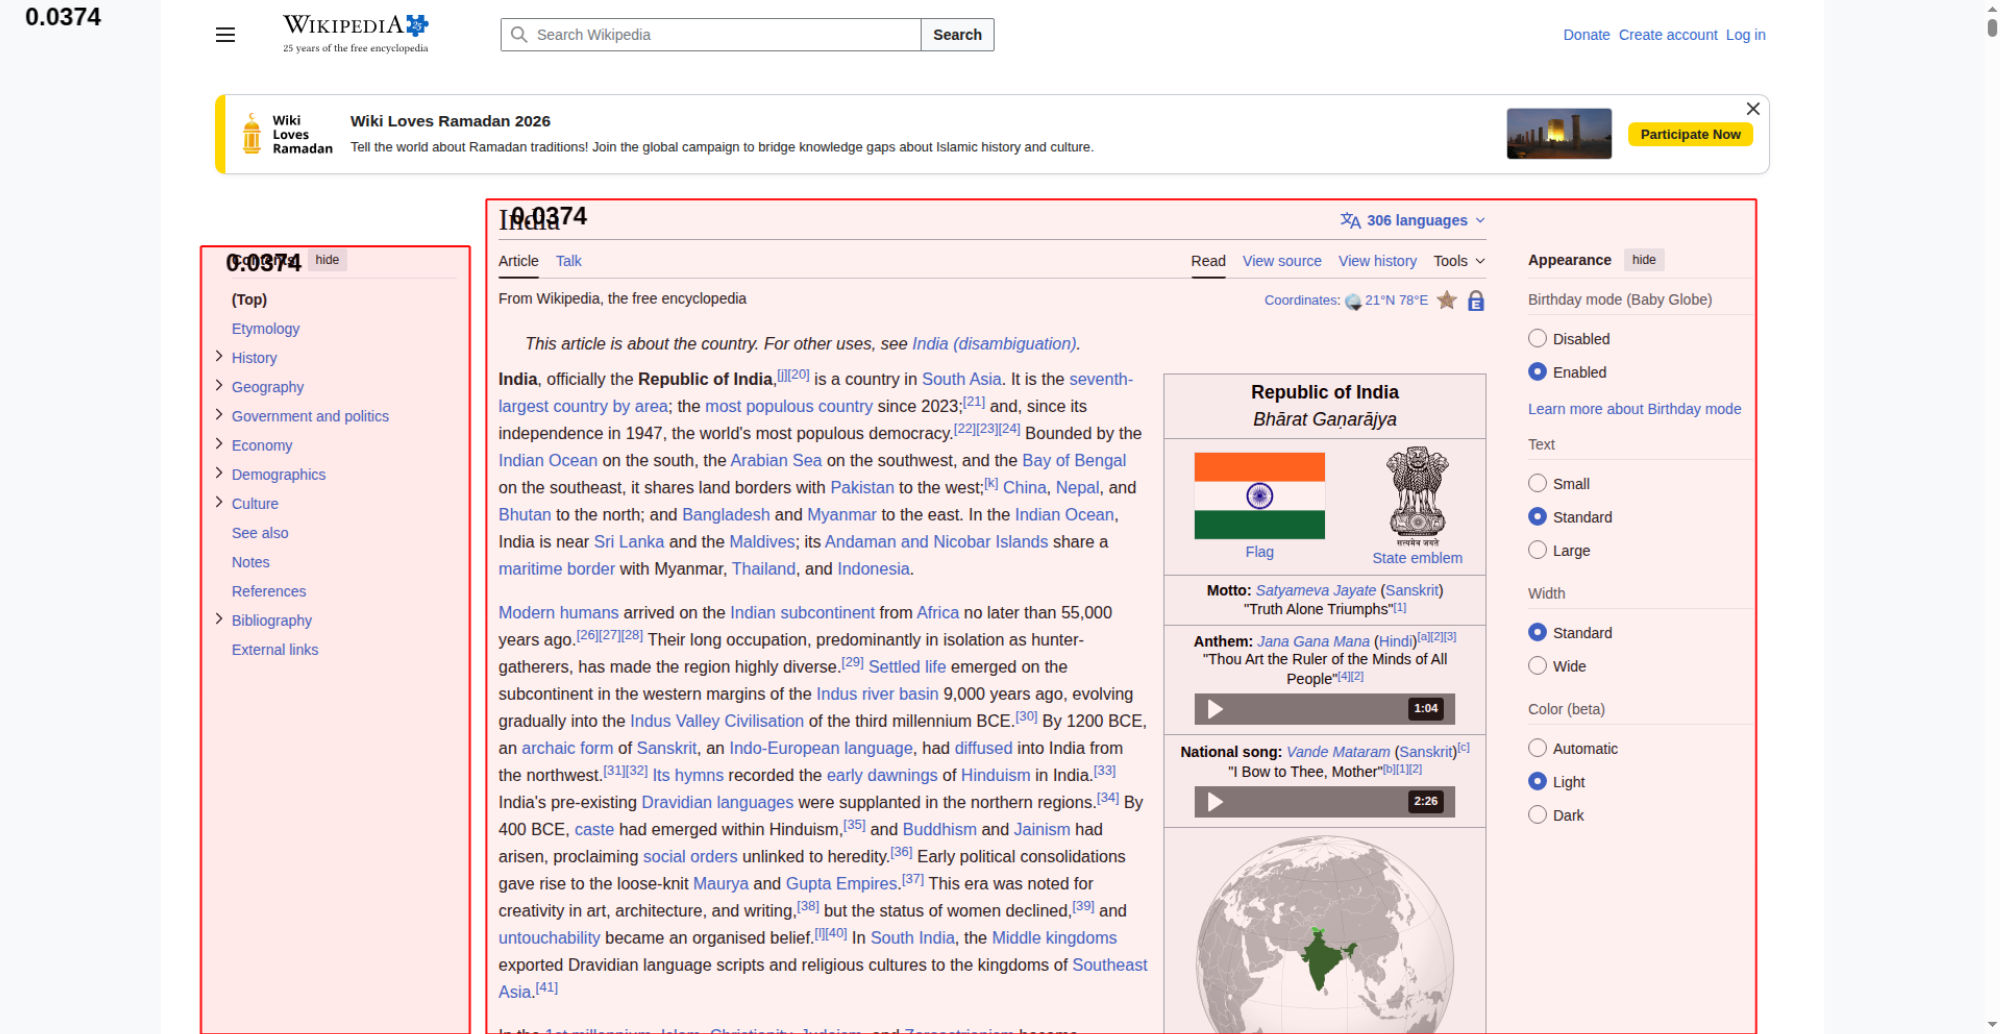The width and height of the screenshot is (2000, 1034).
Task: Click the Participate Now button
Action: (1689, 134)
